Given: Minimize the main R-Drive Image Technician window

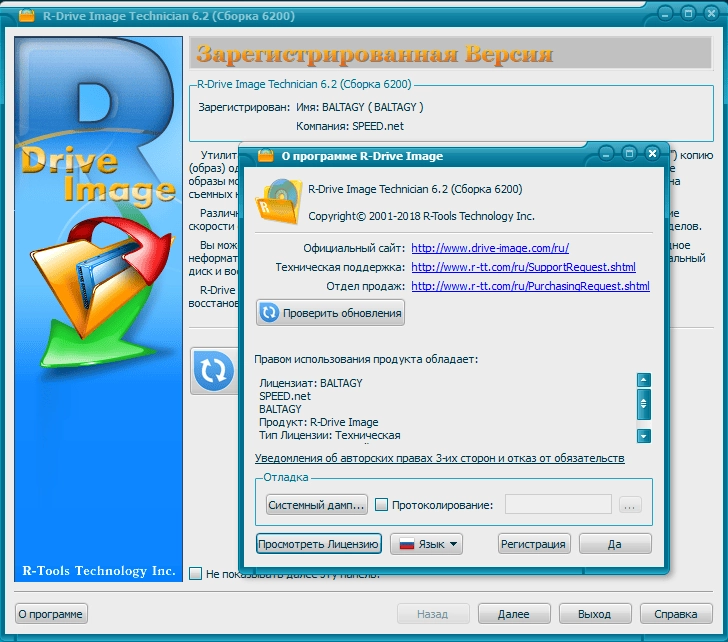Looking at the screenshot, I should pyautogui.click(x=665, y=13).
